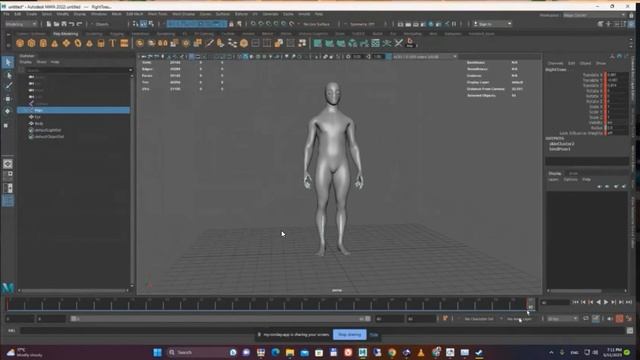Toggle Auto Keyframe button
640x360 pixels.
pyautogui.click(x=619, y=319)
